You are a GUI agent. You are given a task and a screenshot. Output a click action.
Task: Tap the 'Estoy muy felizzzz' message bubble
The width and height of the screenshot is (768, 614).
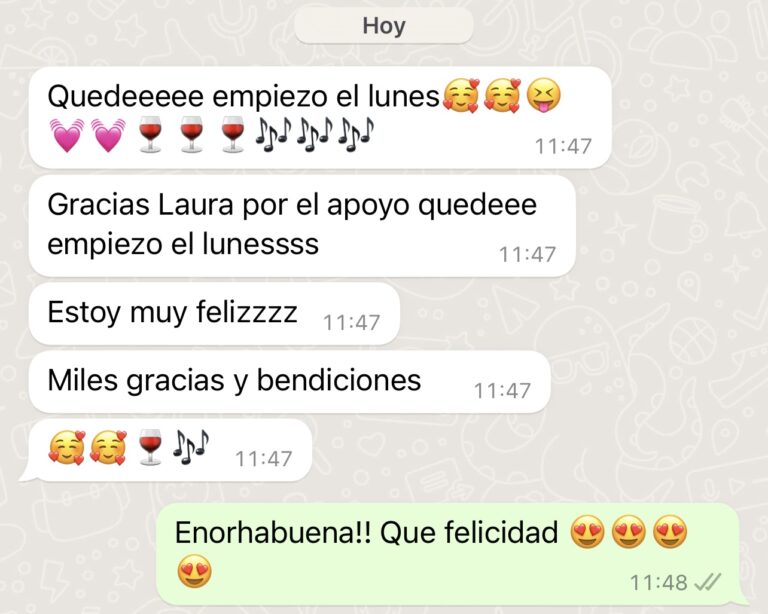[x=215, y=313]
